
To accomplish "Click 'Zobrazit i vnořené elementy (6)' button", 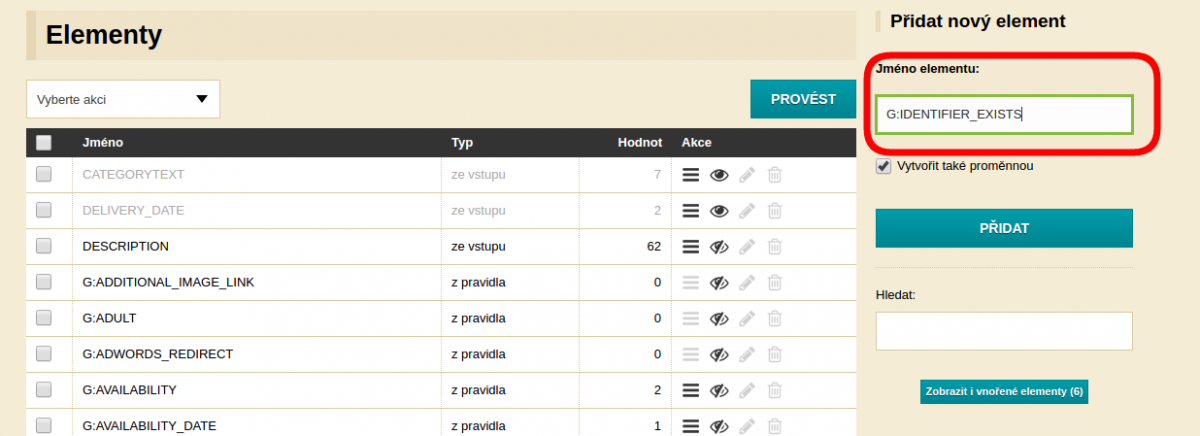I will [x=1003, y=391].
